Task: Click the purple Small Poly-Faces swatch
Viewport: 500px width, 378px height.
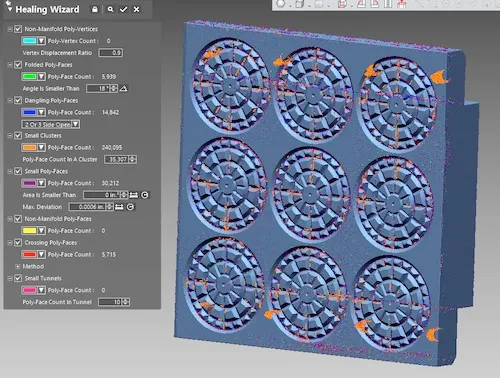Action: (29, 183)
